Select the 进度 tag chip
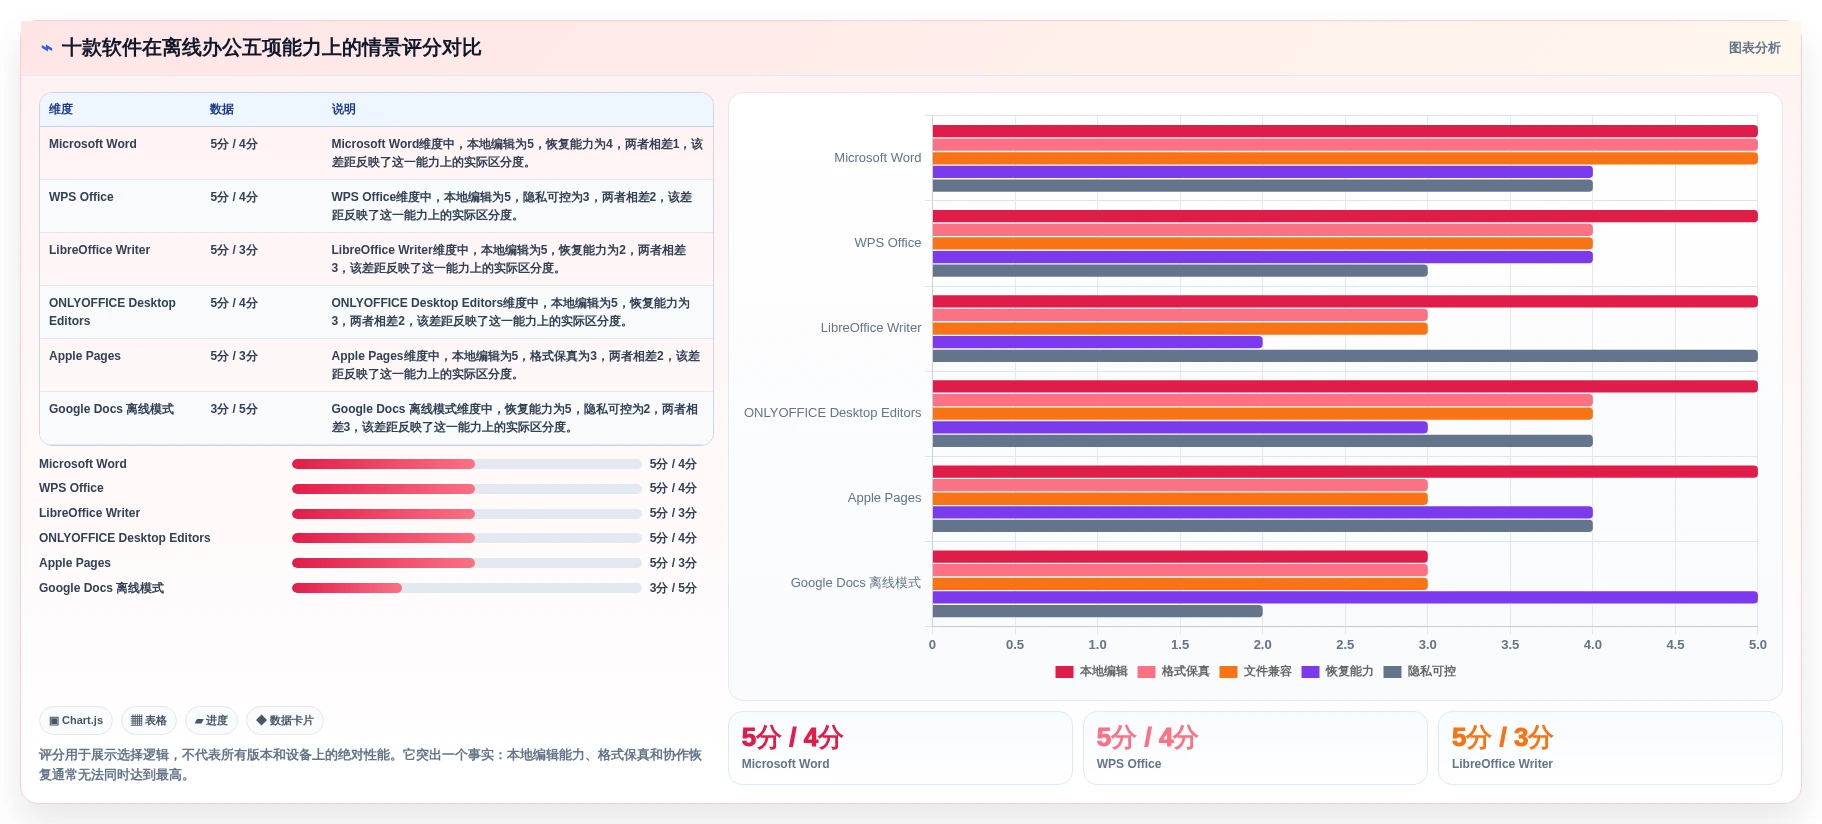The image size is (1822, 824). pos(211,720)
